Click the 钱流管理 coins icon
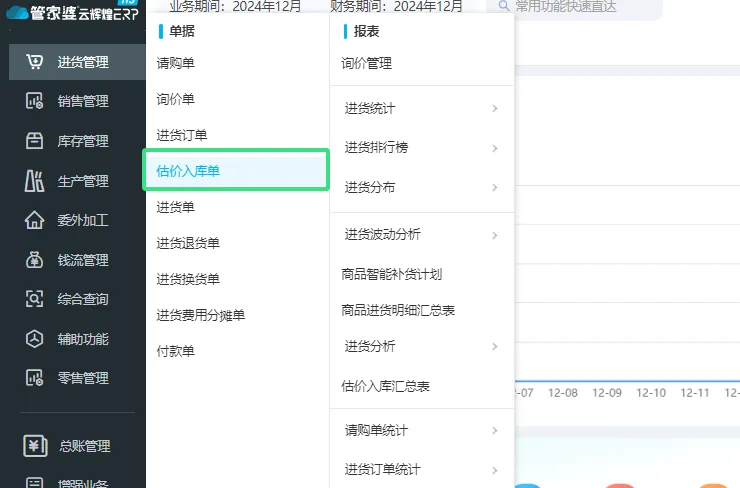 (35, 260)
